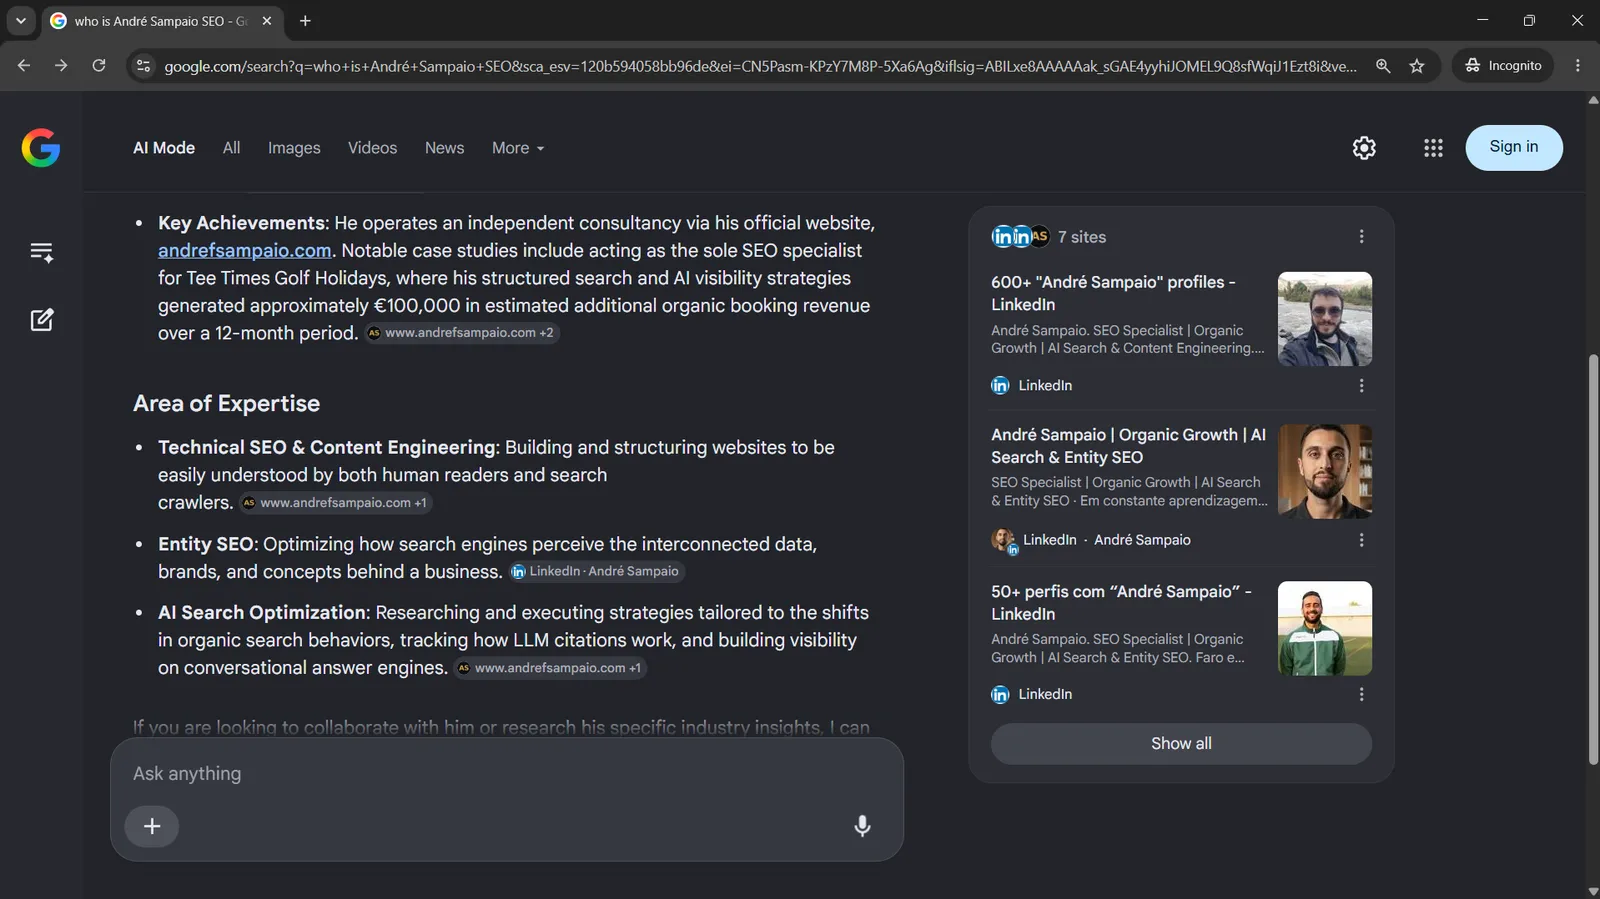
Task: Switch to the Images tab
Action: click(294, 148)
